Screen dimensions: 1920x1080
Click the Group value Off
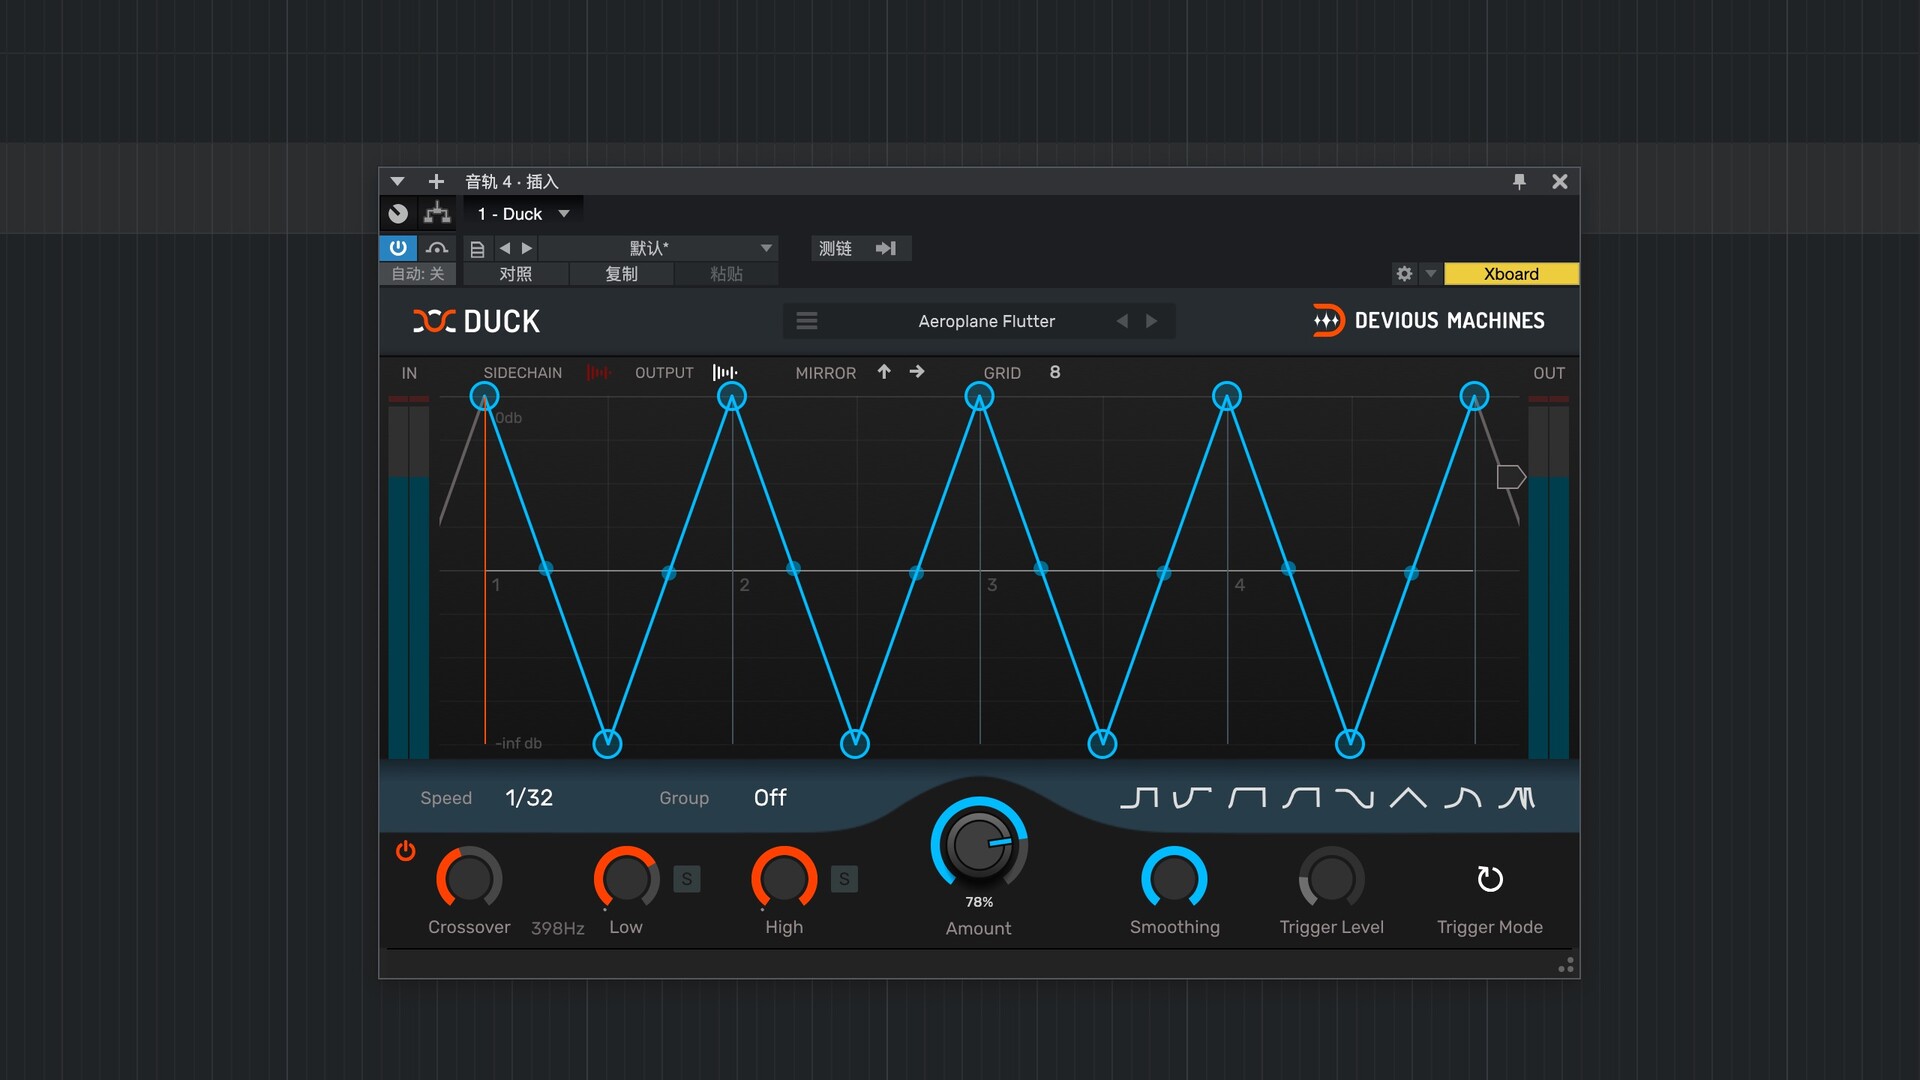[770, 798]
